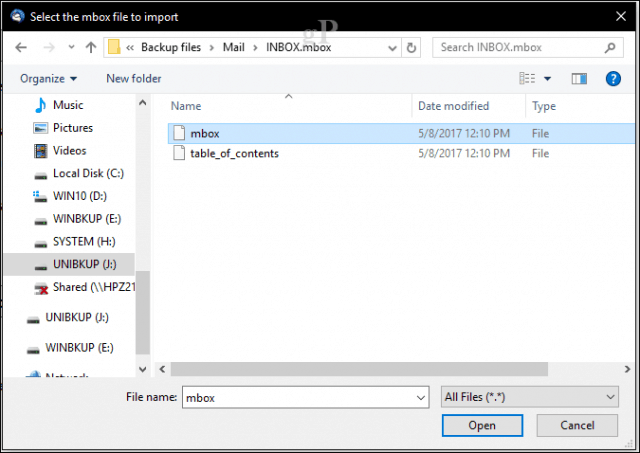Click the SYSTEM (H:) drive icon
The width and height of the screenshot is (640, 453).
pos(40,244)
